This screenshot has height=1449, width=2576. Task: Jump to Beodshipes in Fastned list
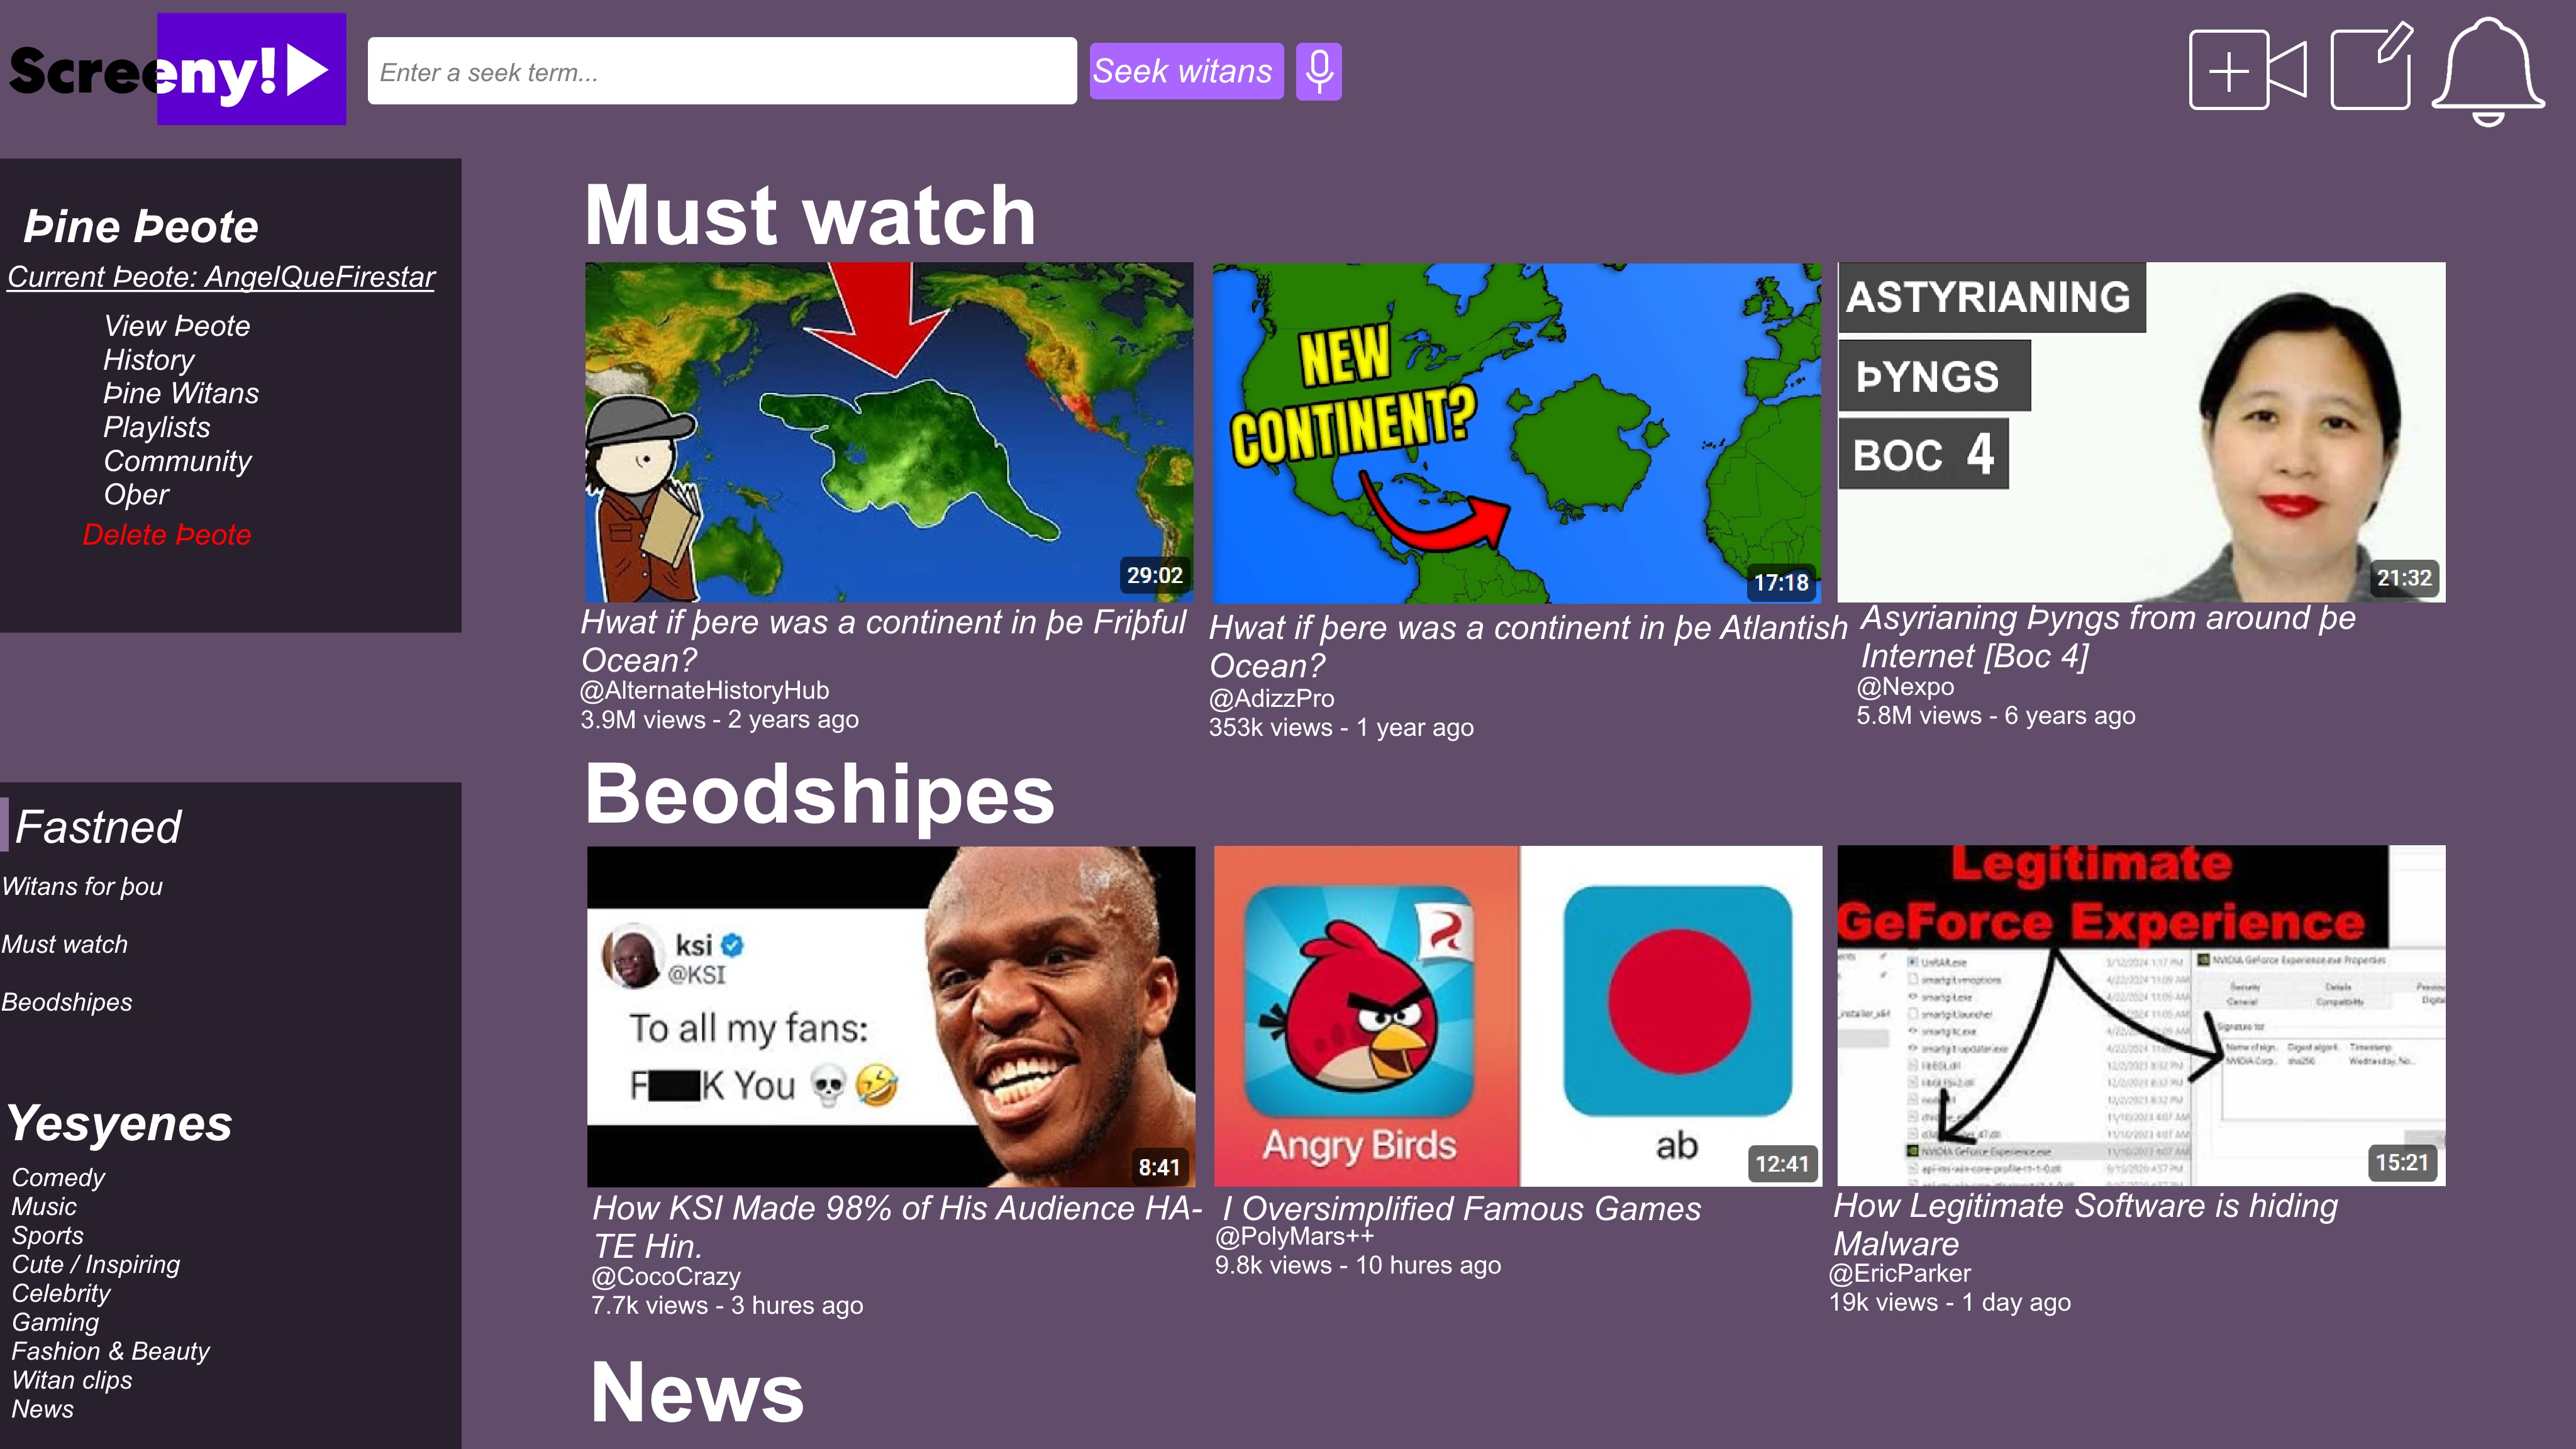[67, 1002]
